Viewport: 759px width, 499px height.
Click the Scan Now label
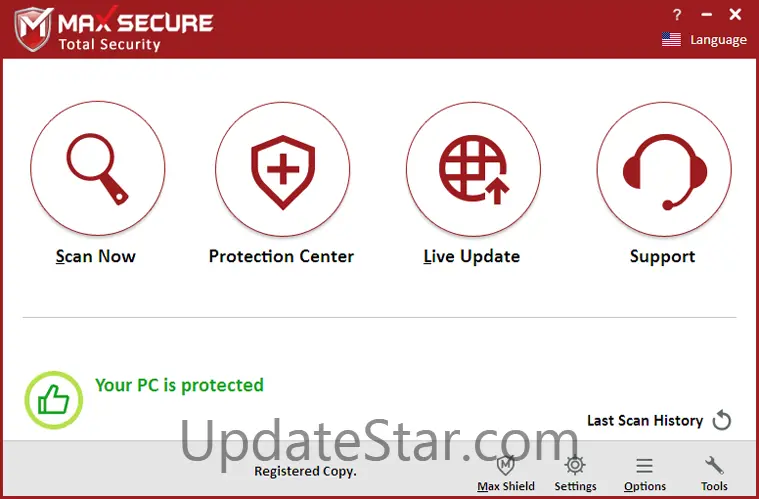95,256
